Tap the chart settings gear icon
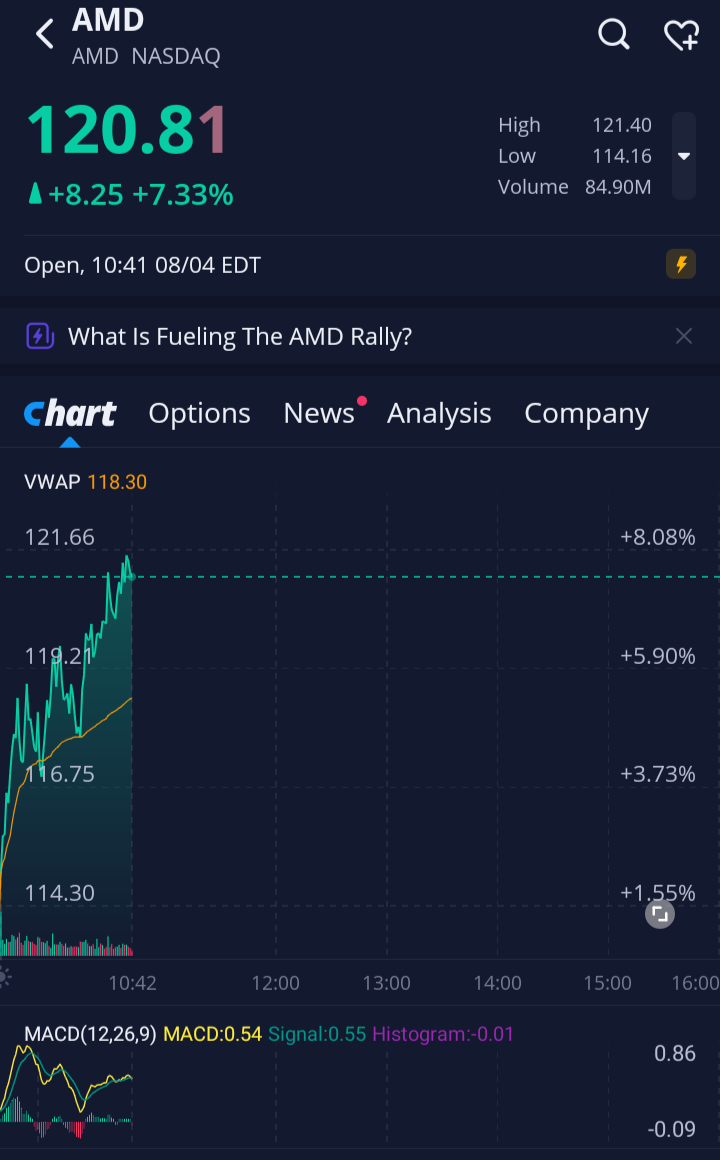Viewport: 720px width, 1160px height. coord(4,977)
